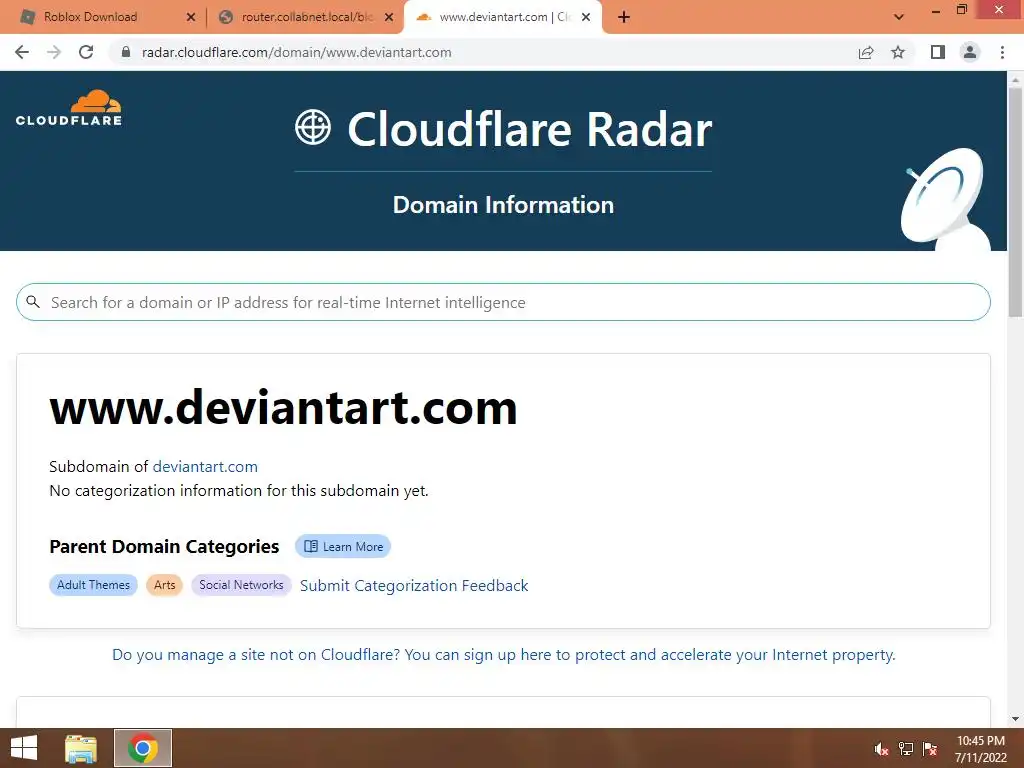
Task: Go back to the previous page
Action: [22, 52]
